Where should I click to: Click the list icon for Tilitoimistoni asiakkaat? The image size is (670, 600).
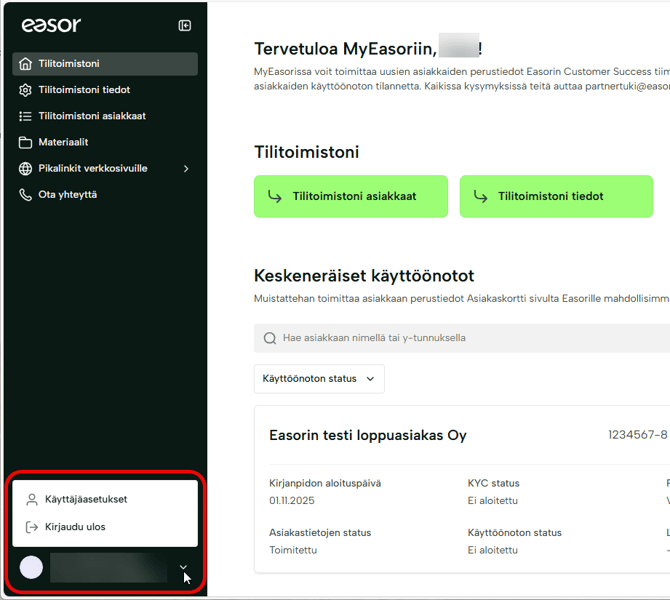pos(25,116)
